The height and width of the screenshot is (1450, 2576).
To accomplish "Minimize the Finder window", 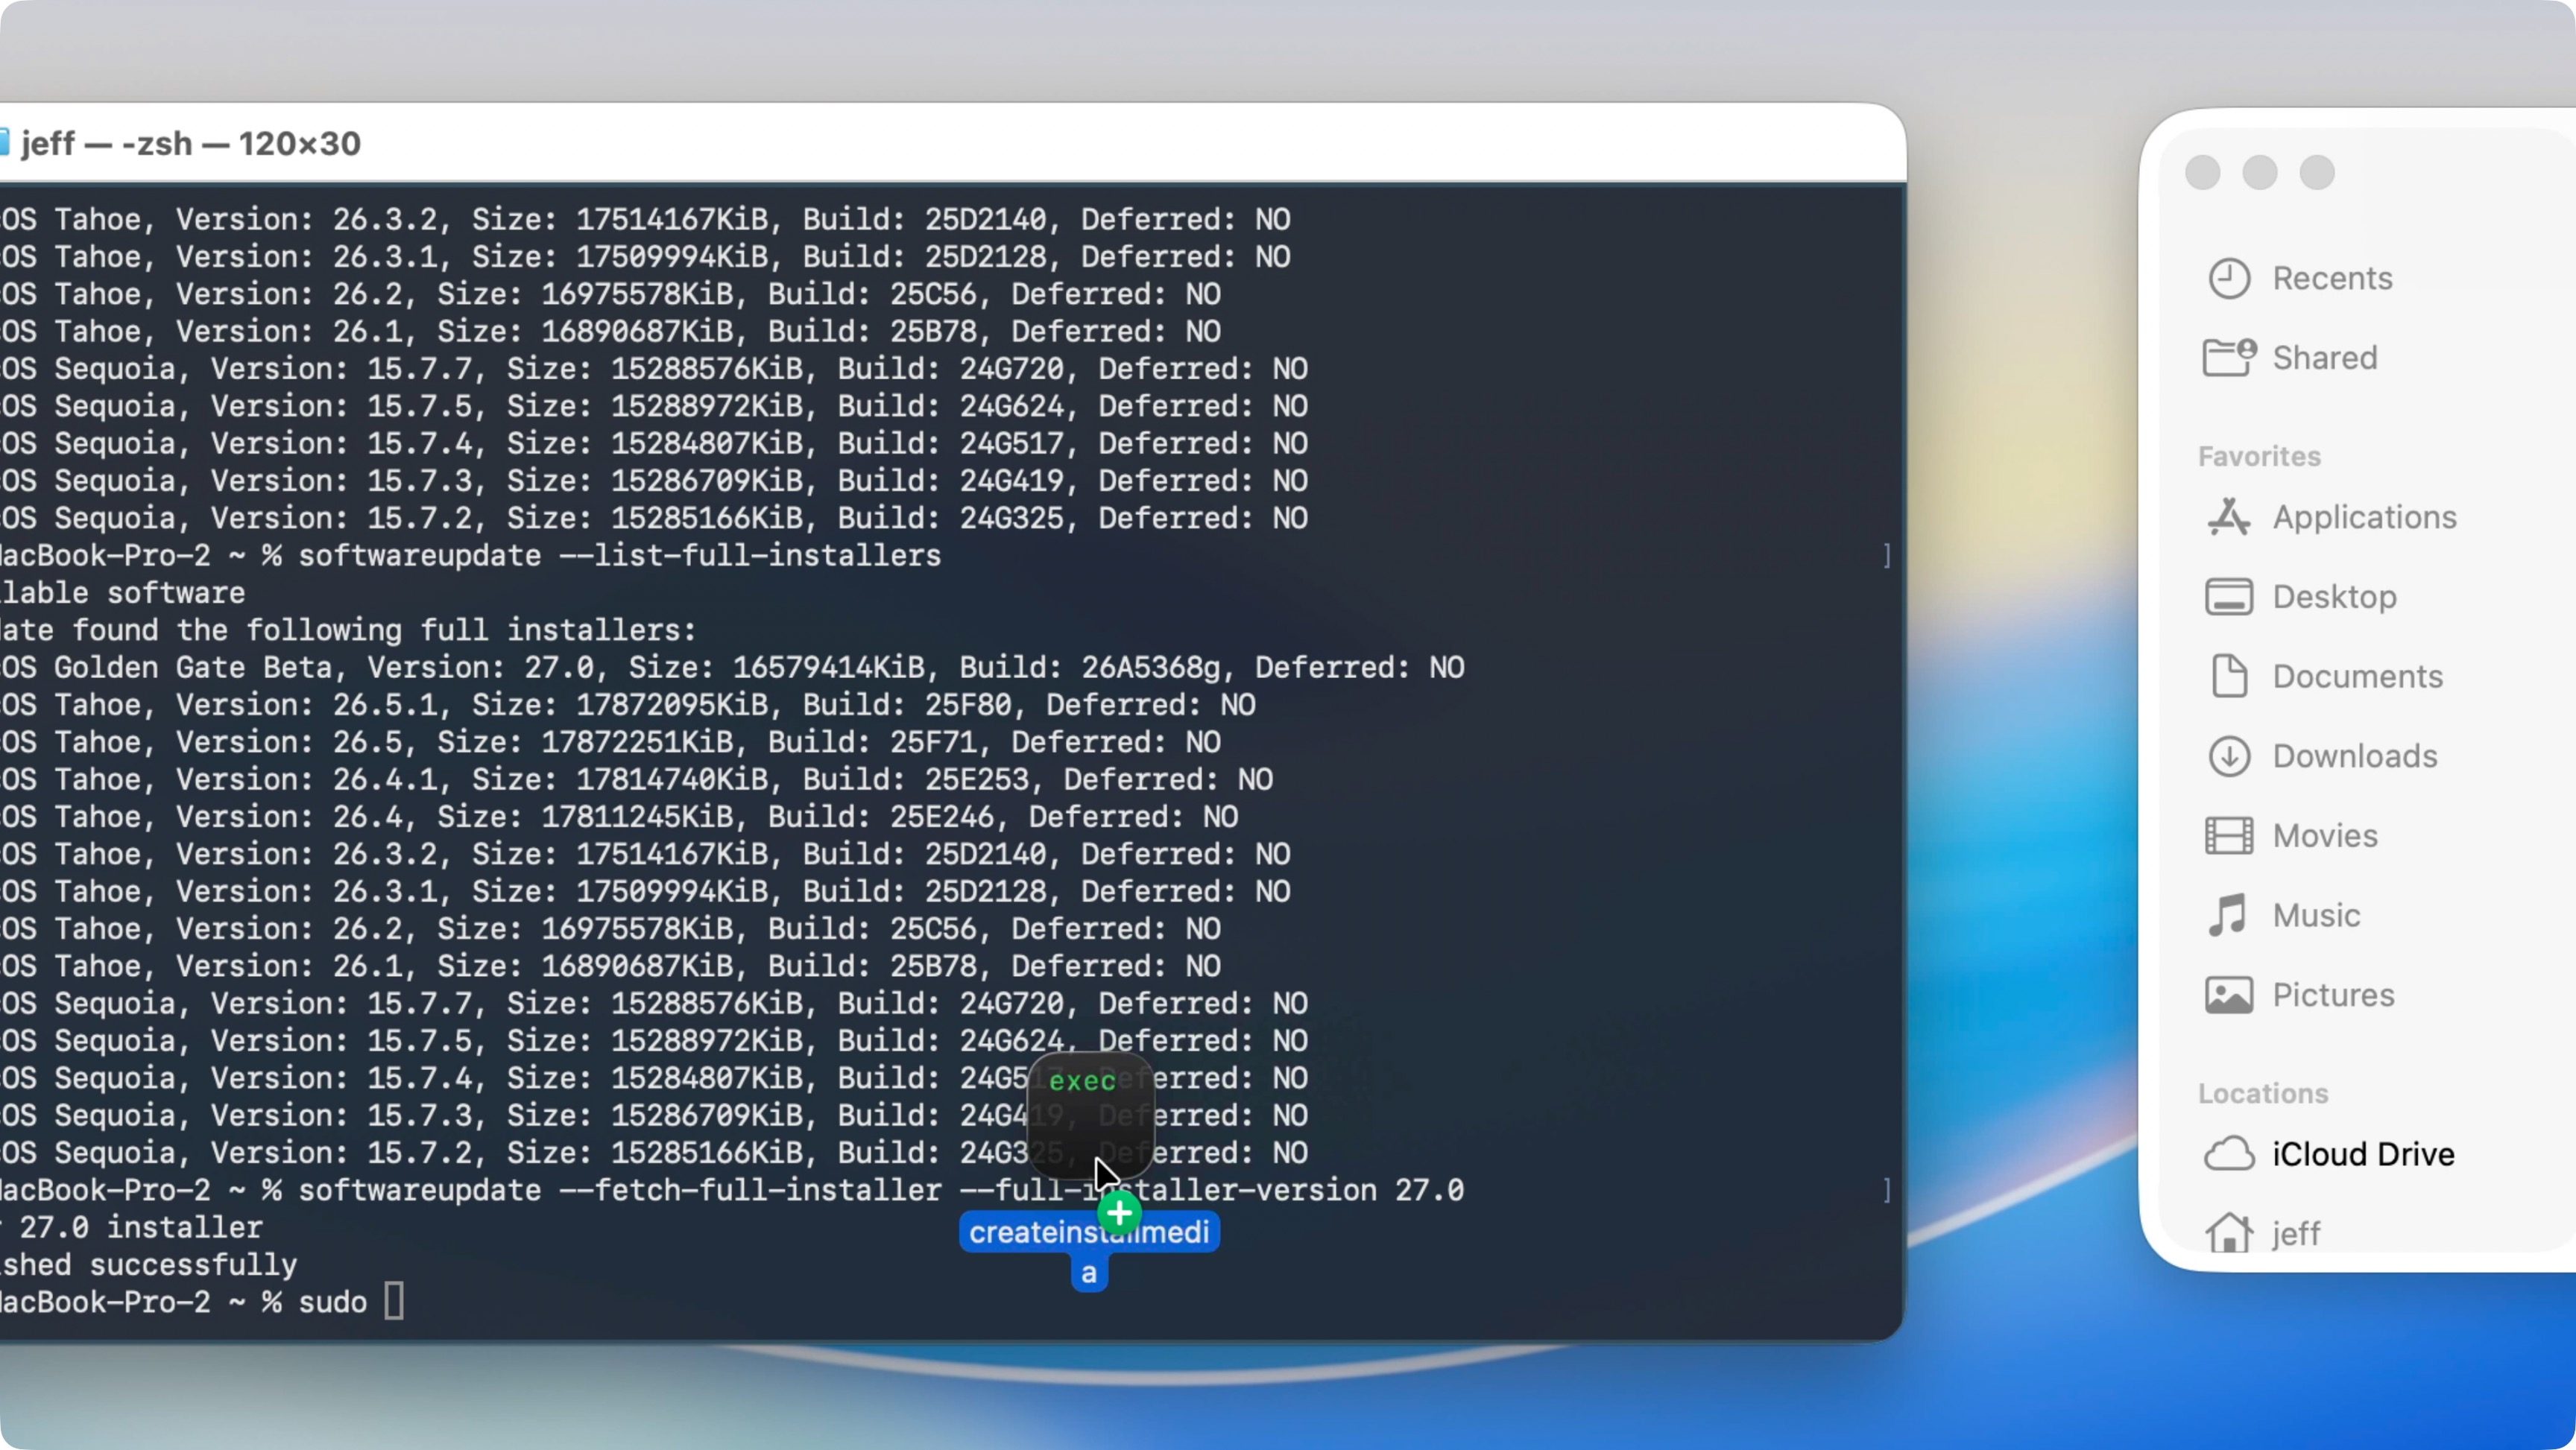I will 2260,172.
